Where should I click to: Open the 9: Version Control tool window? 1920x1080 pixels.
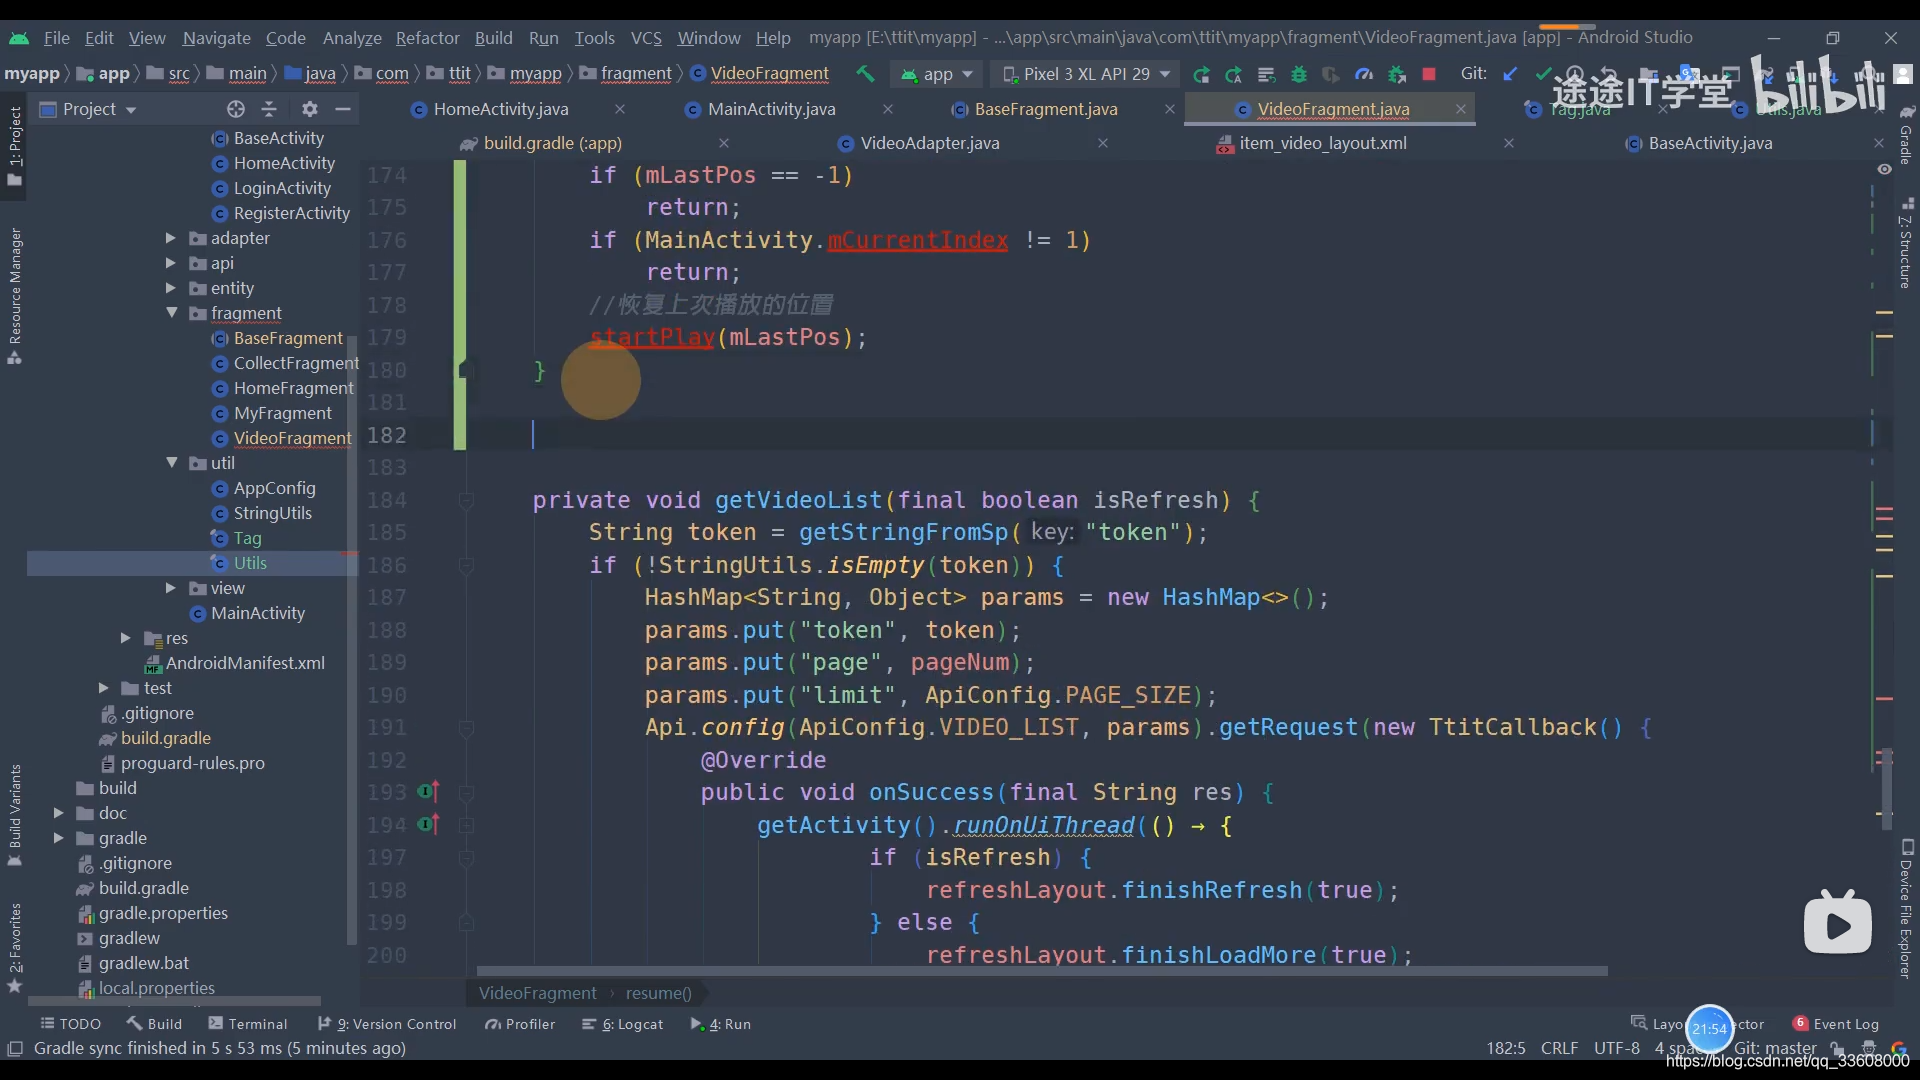(x=387, y=1024)
